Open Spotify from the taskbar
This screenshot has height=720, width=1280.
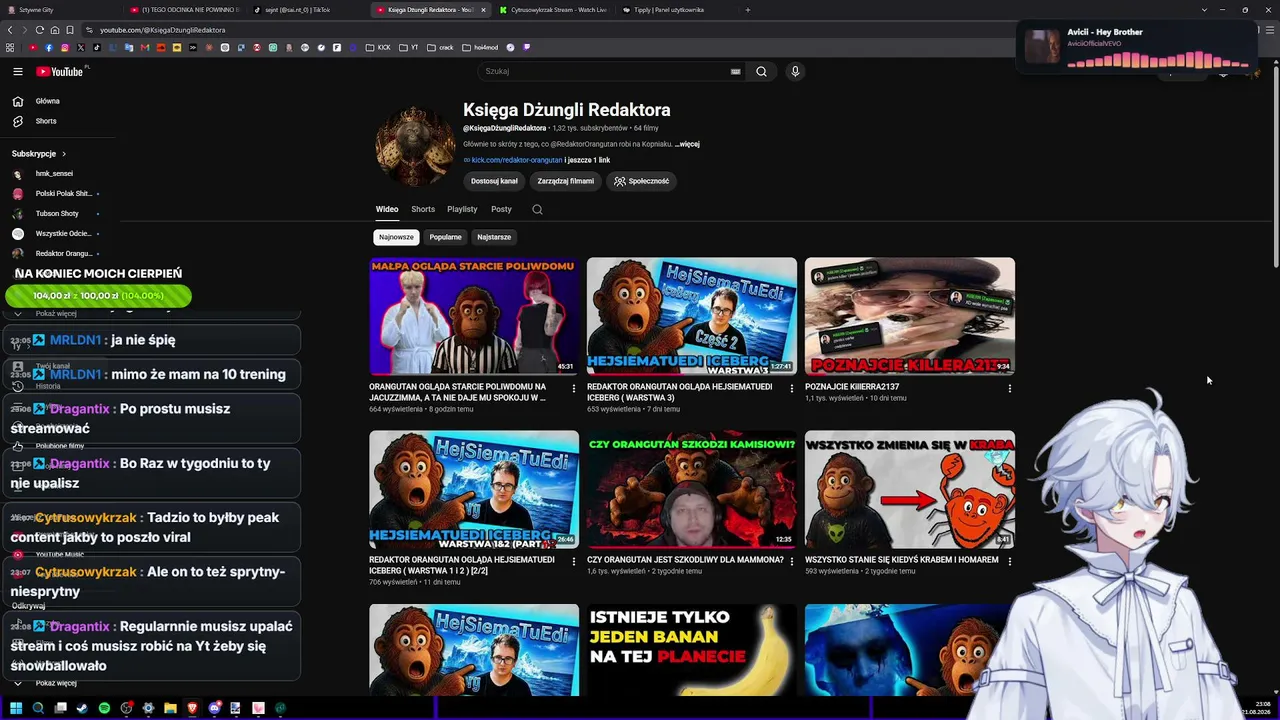[104, 708]
